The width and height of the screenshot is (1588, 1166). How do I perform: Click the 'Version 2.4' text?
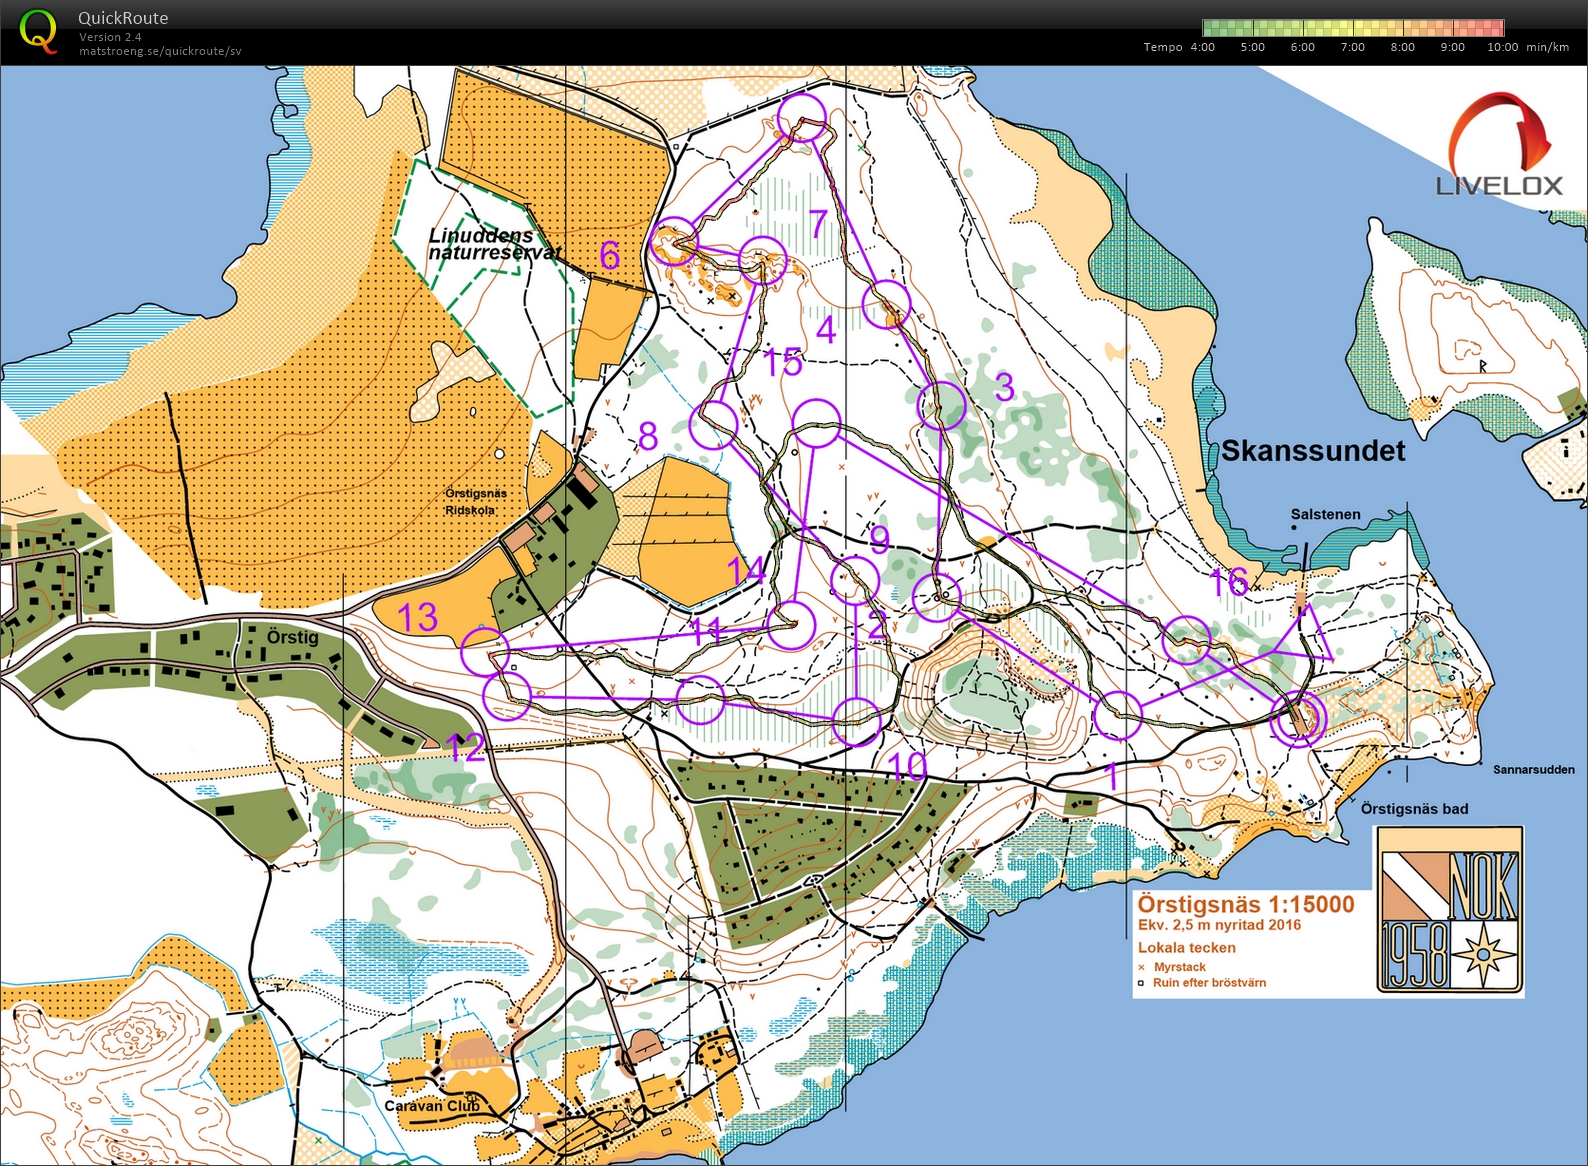pyautogui.click(x=110, y=37)
